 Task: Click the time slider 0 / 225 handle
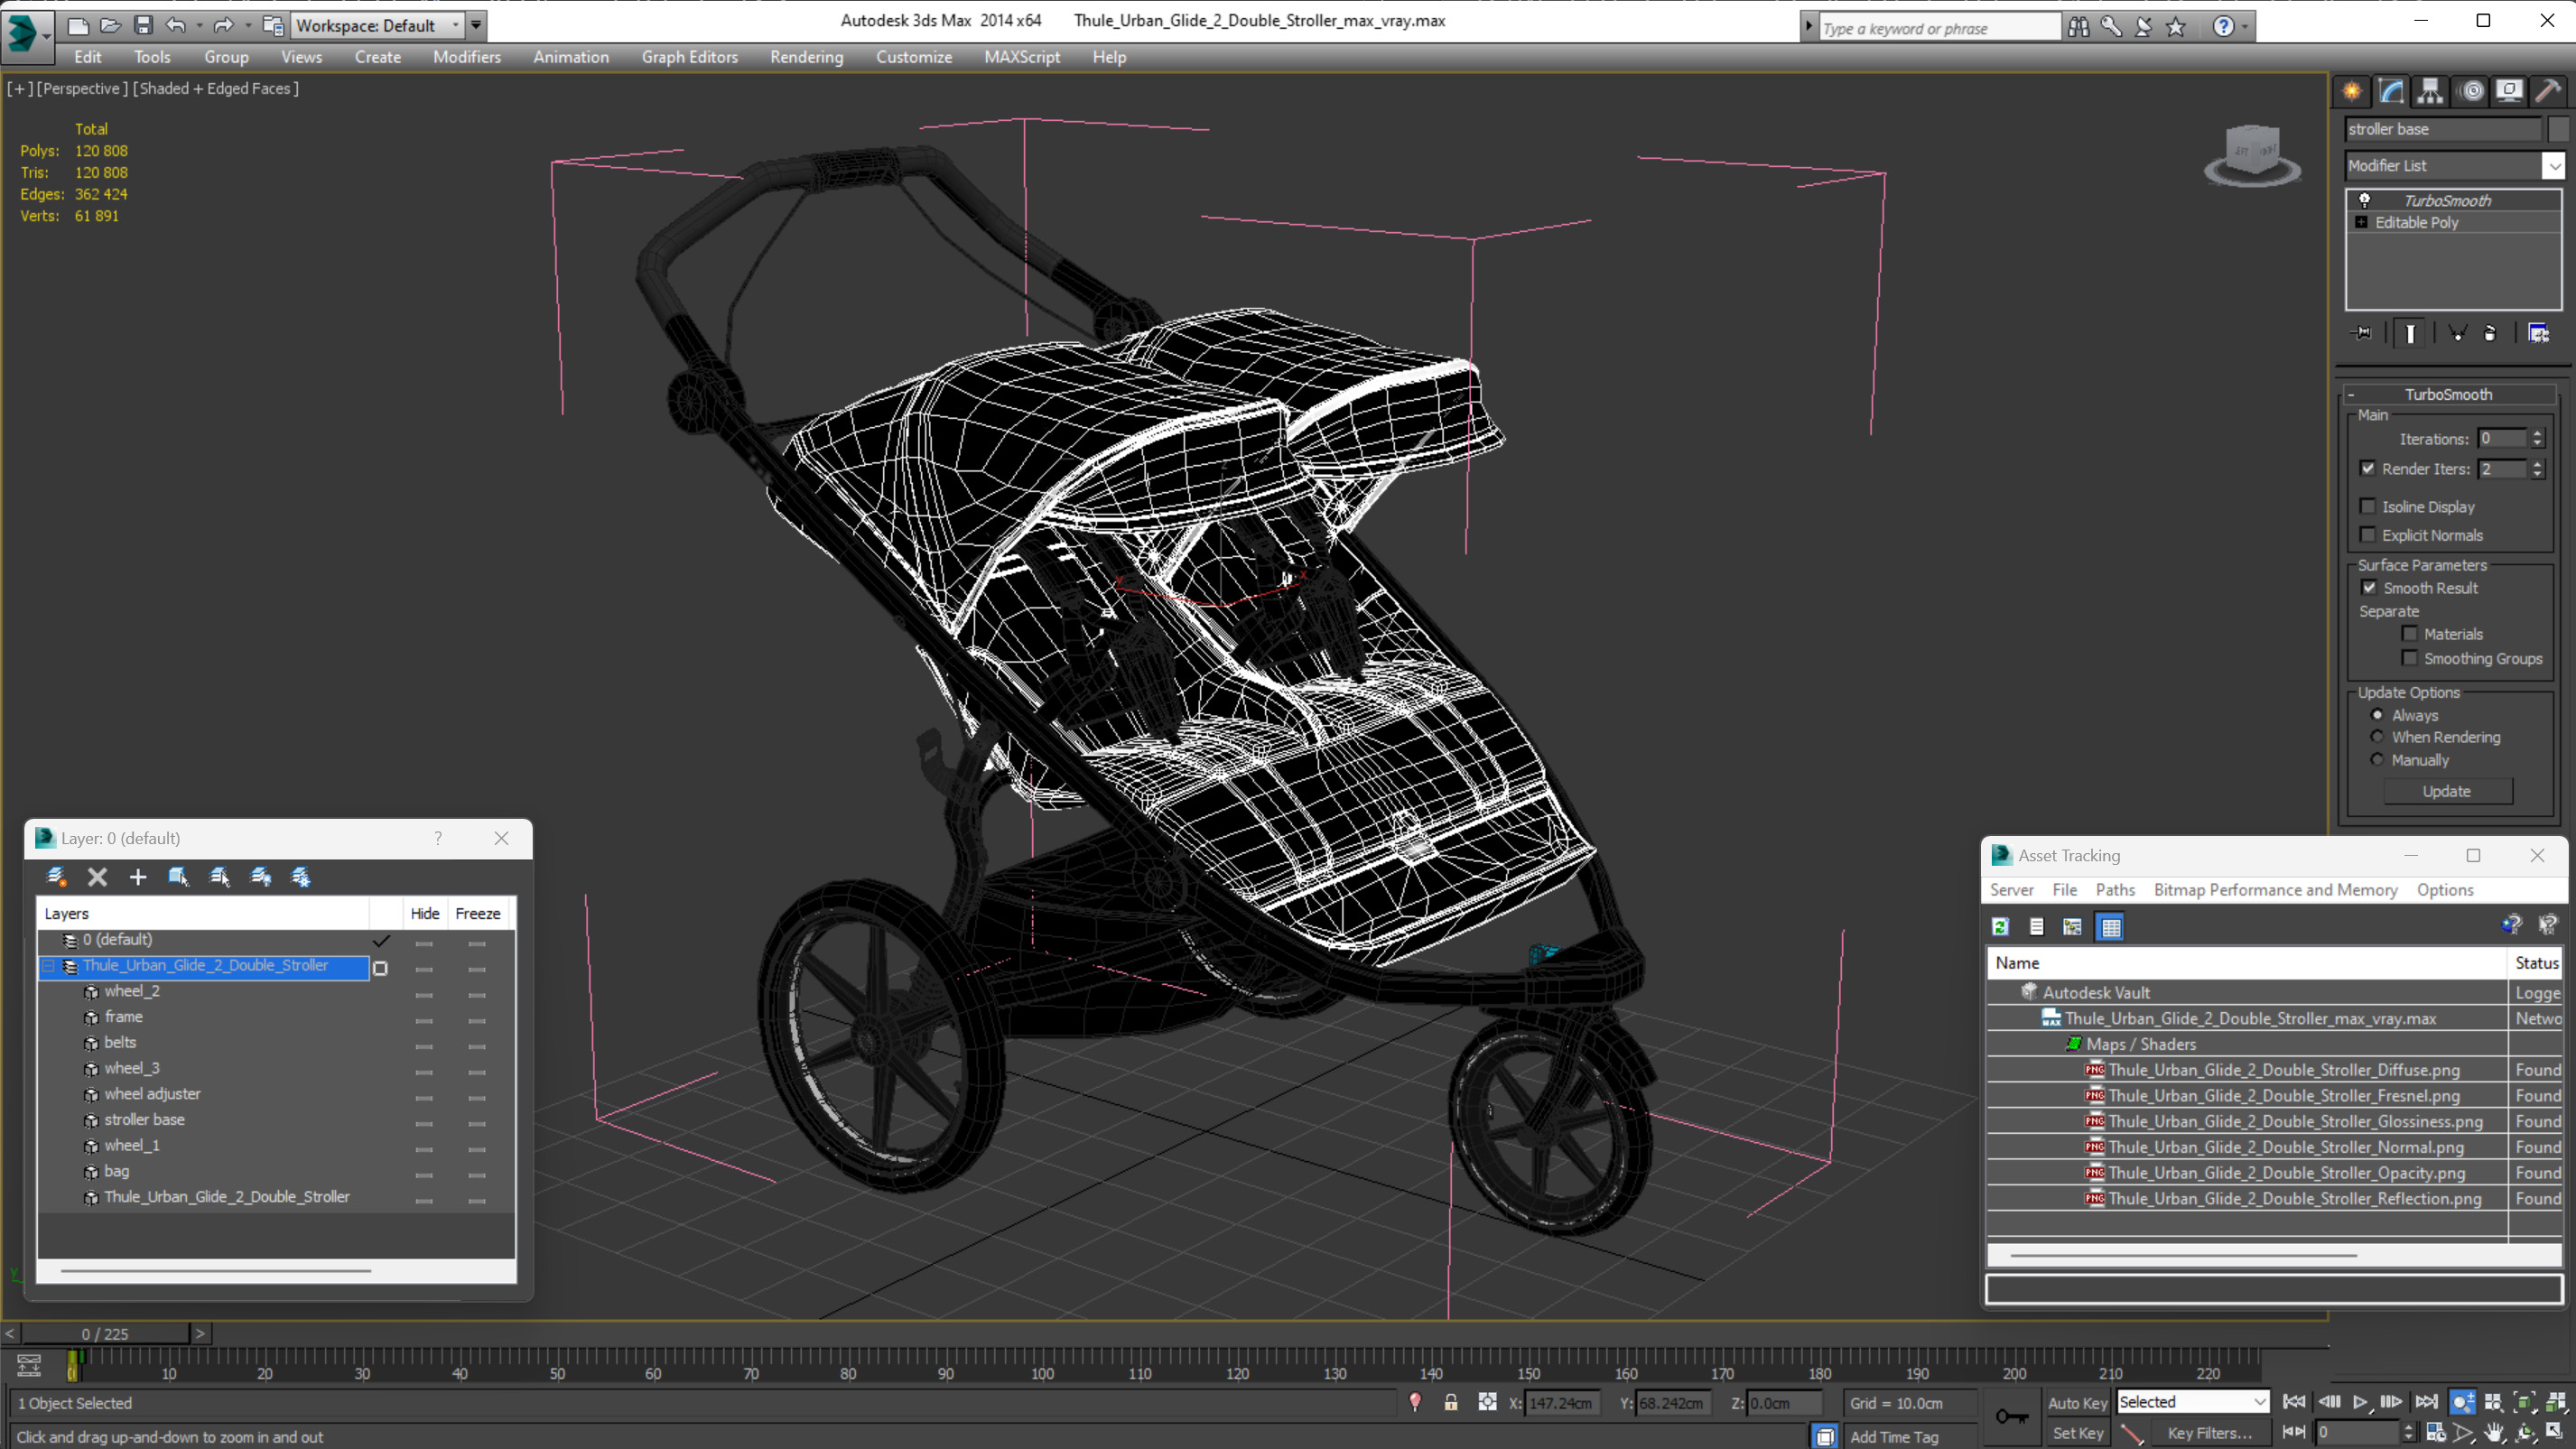105,1333
